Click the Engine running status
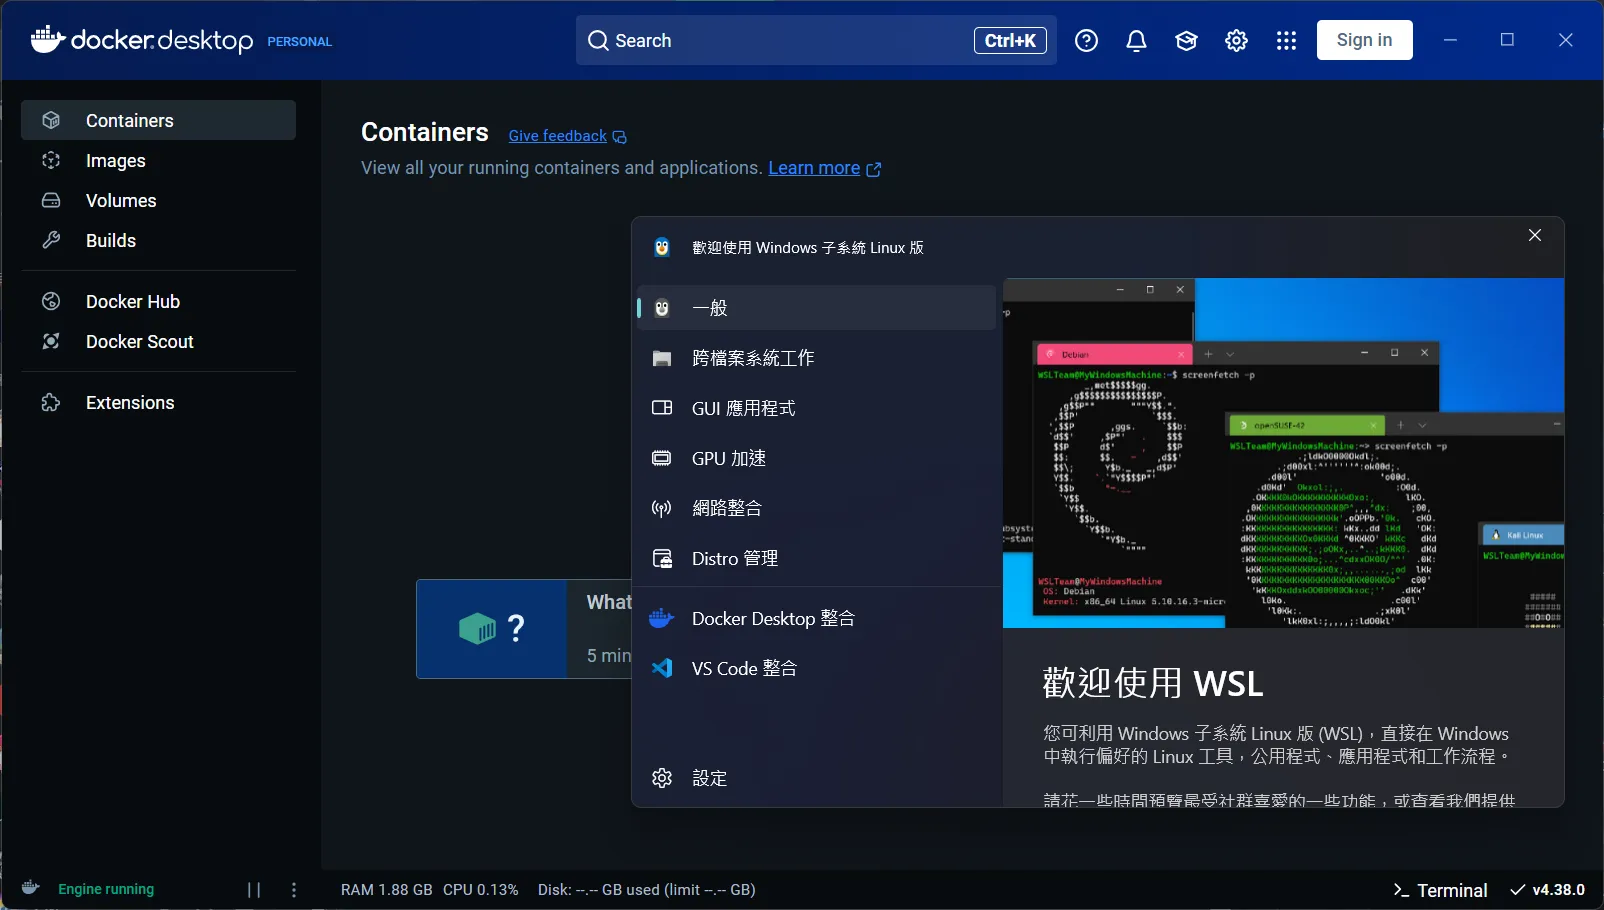Viewport: 1604px width, 910px height. coord(106,889)
